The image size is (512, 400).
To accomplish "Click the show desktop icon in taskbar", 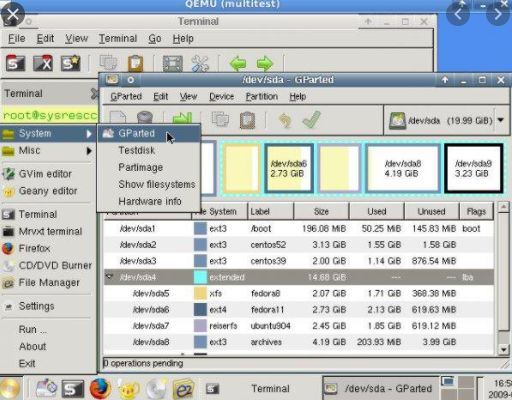I will pyautogui.click(x=46, y=388).
